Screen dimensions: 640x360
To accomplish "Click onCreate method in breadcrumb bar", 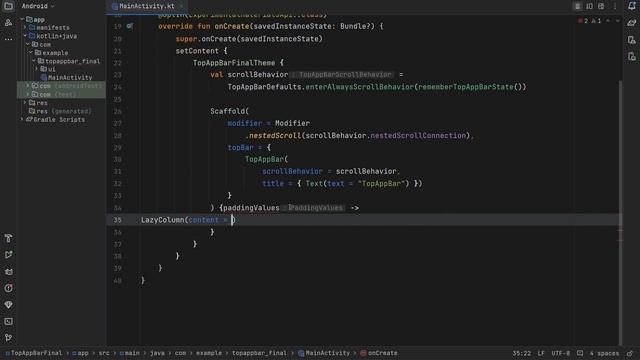I will [379, 353].
